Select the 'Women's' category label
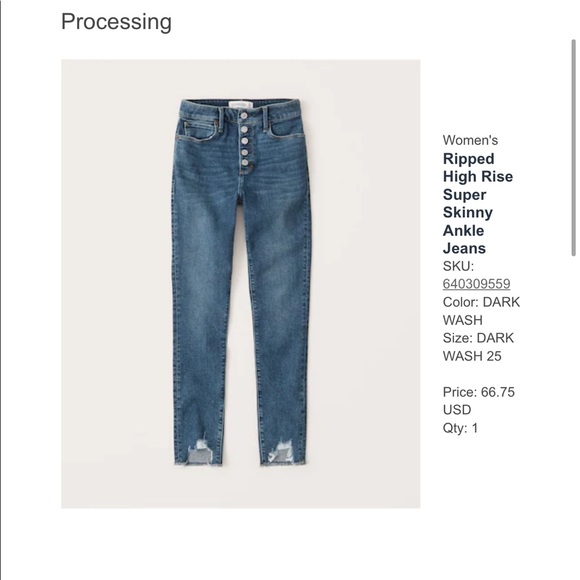This screenshot has width=580, height=580. pyautogui.click(x=470, y=140)
